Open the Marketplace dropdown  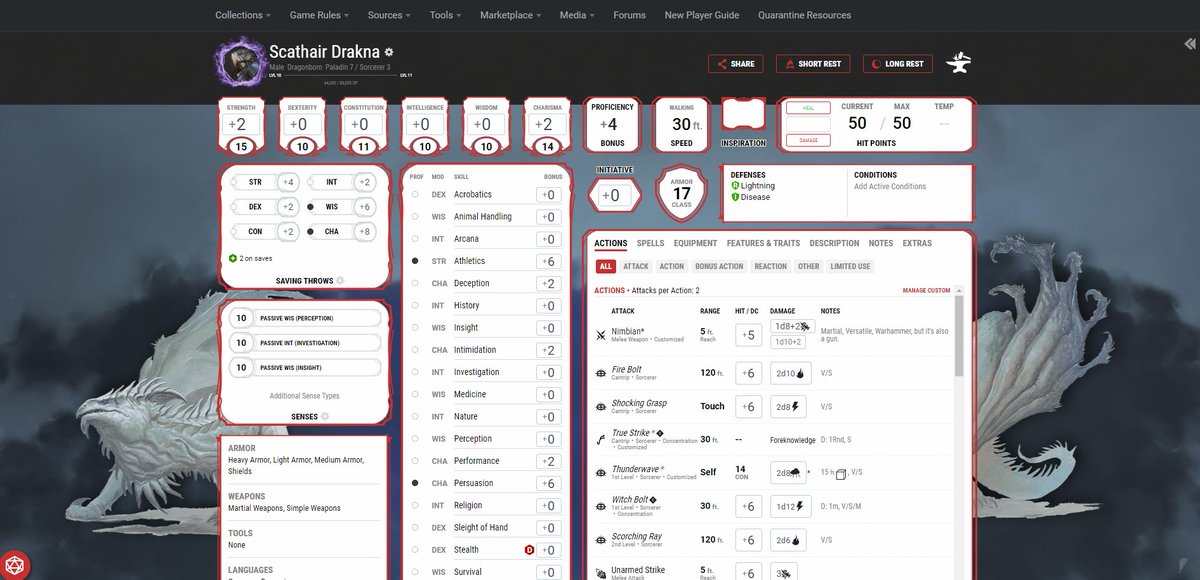510,15
